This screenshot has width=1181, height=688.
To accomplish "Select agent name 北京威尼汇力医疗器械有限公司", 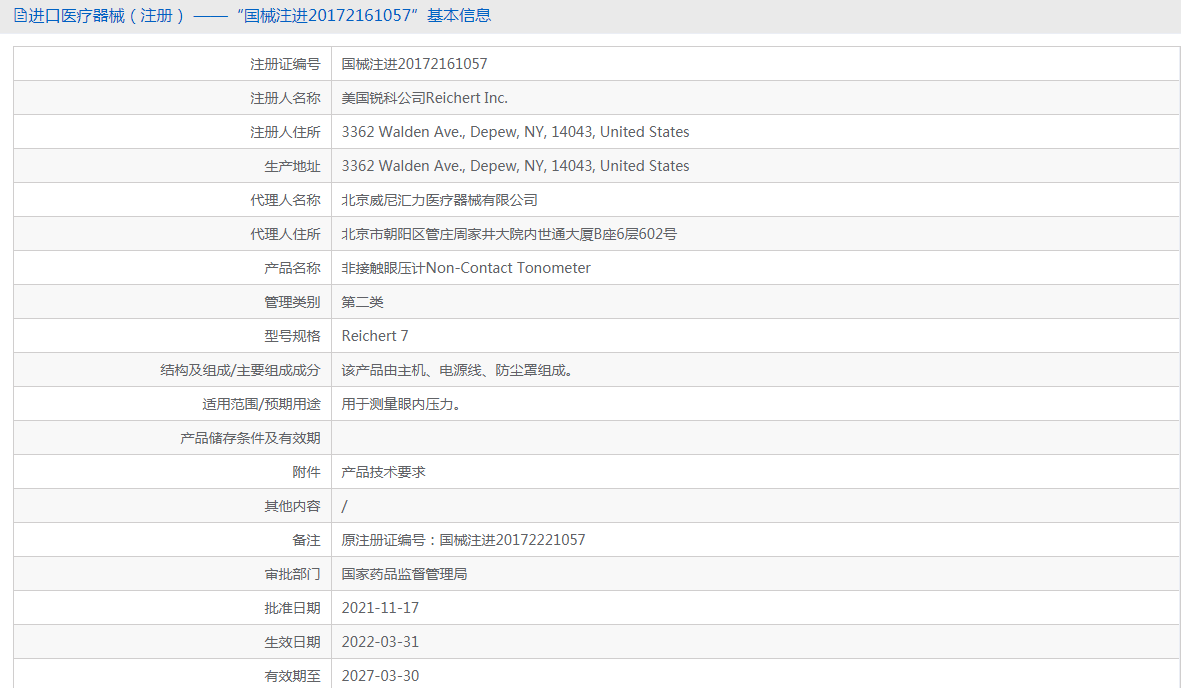I will pos(439,200).
